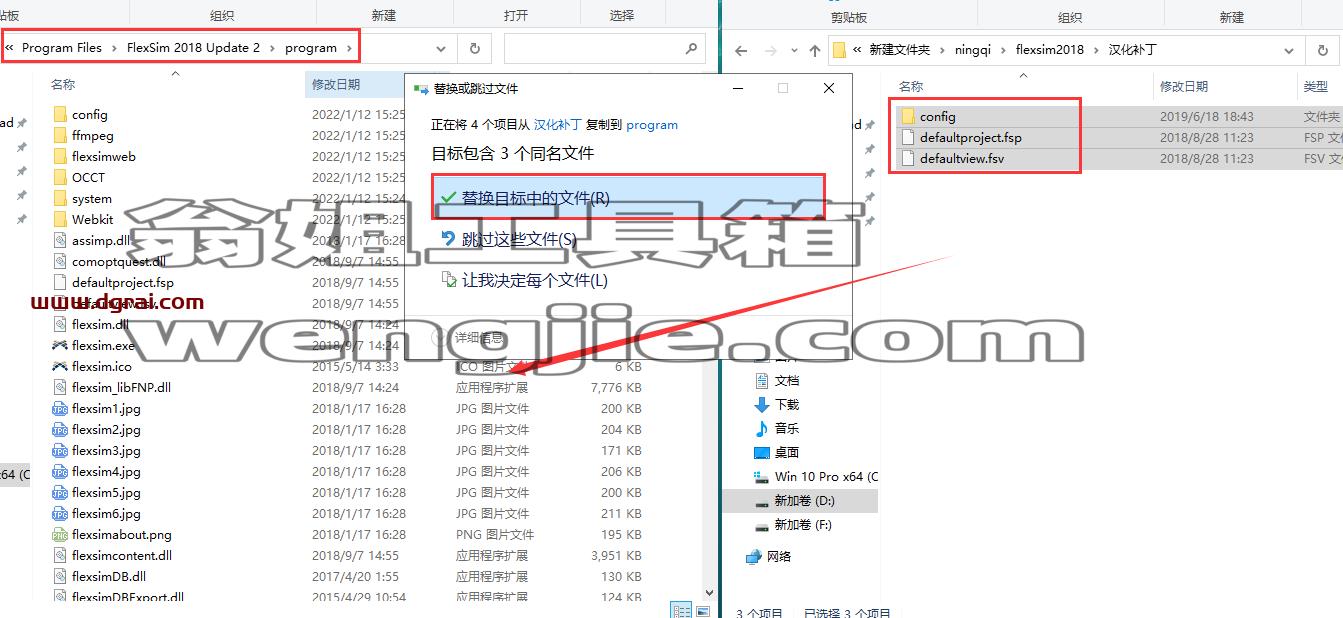Select the flexsim5.jpg file
1343x618 pixels.
pyautogui.click(x=106, y=492)
